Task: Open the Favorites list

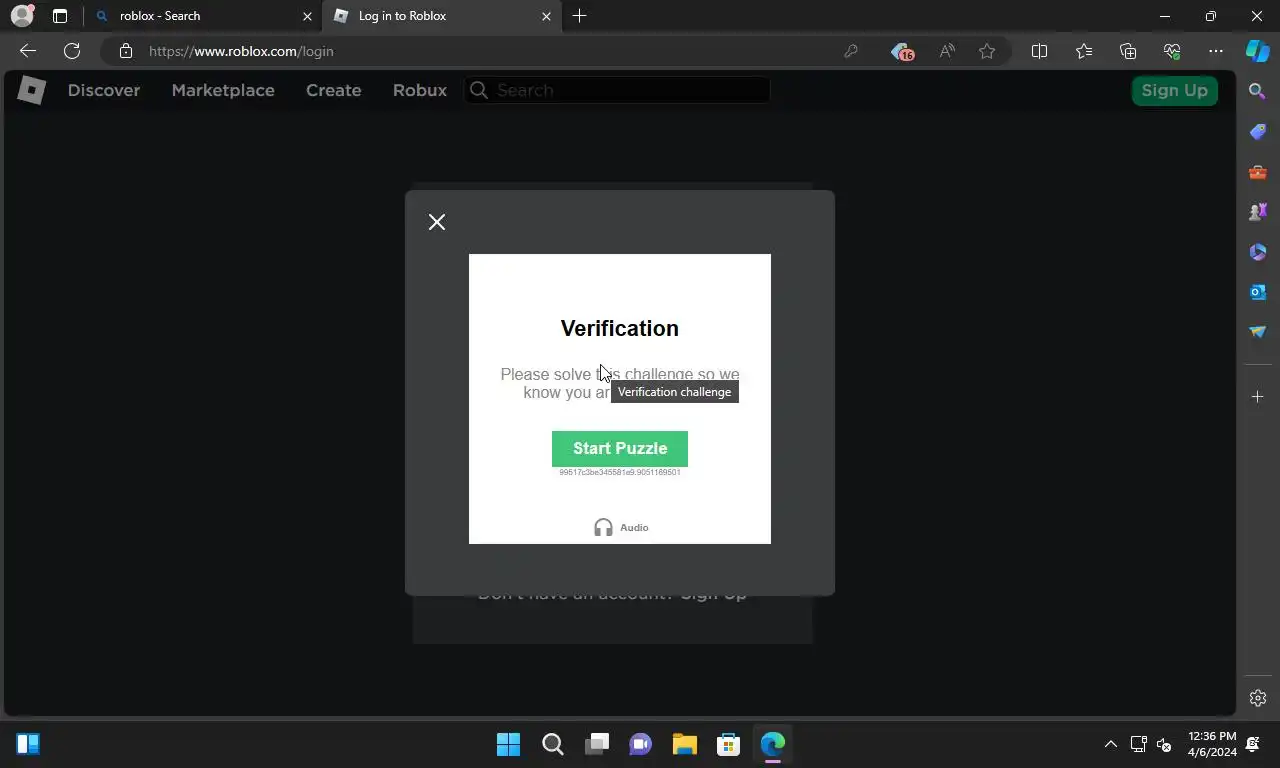Action: 1084,51
